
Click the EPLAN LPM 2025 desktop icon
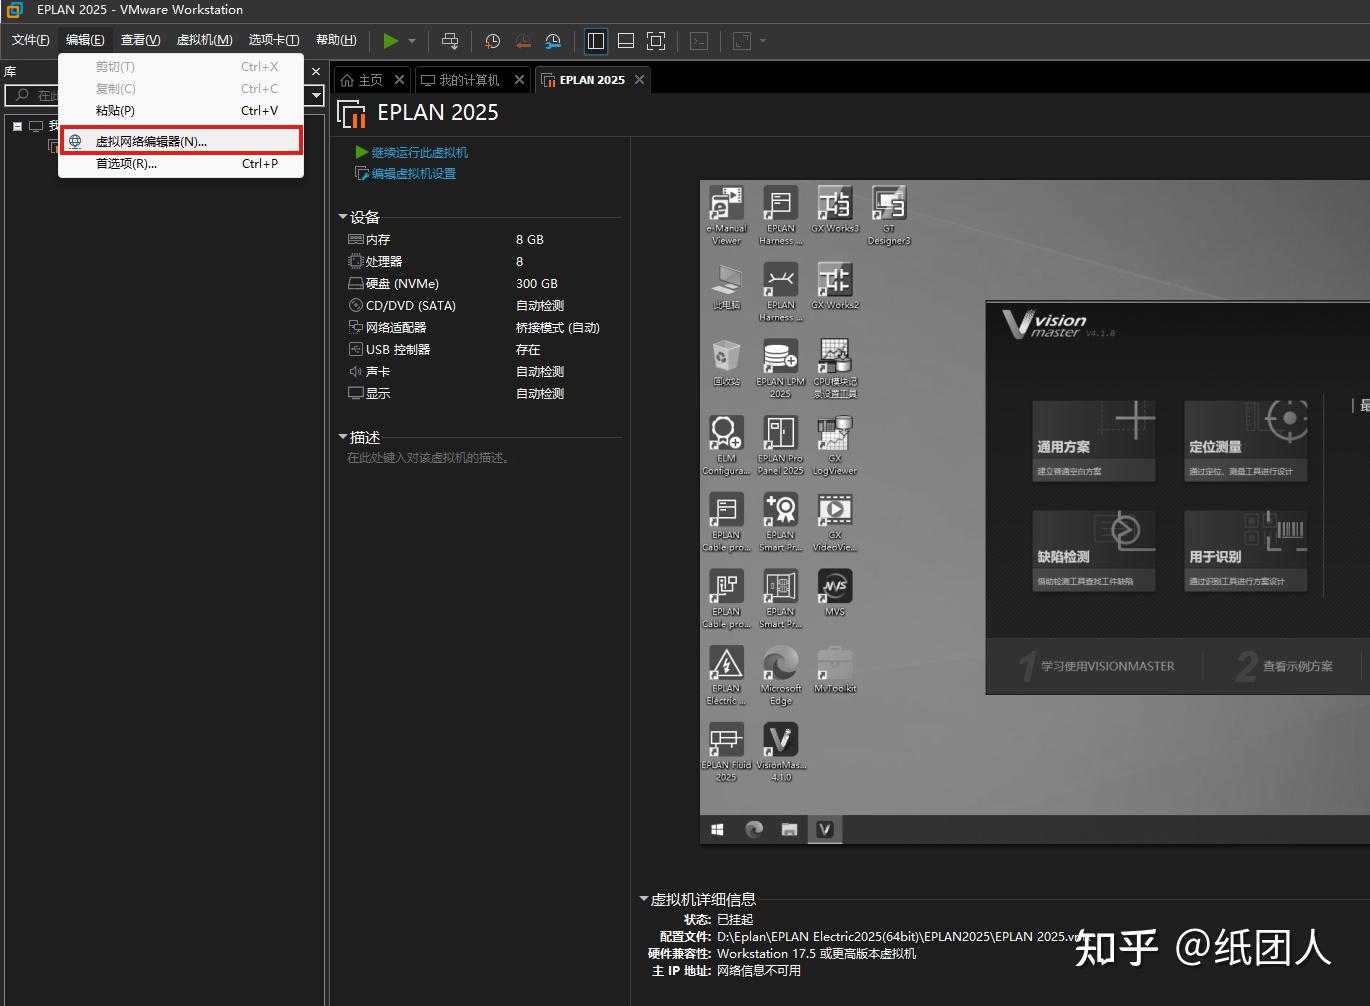780,369
